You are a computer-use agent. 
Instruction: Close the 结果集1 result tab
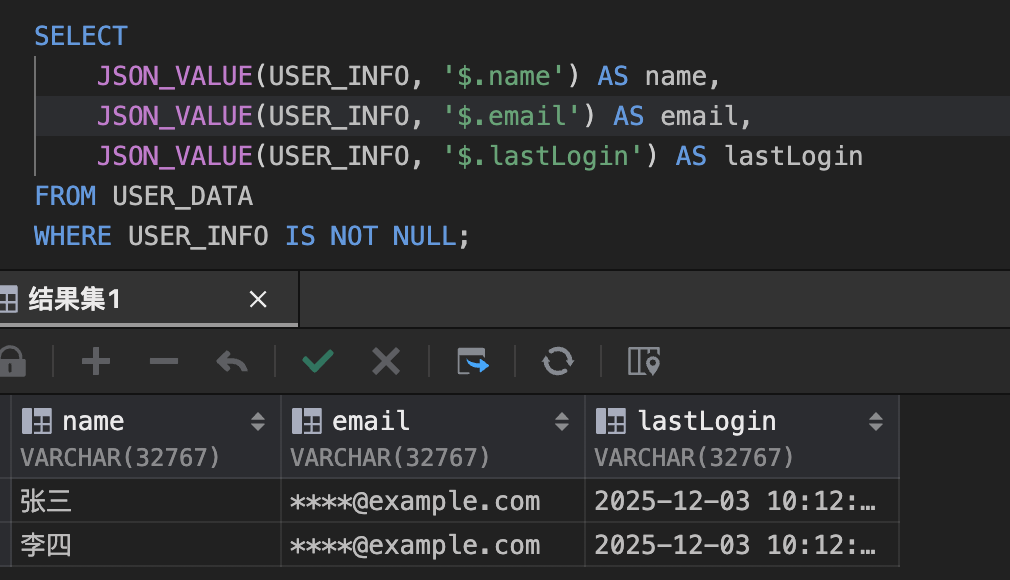click(x=258, y=299)
